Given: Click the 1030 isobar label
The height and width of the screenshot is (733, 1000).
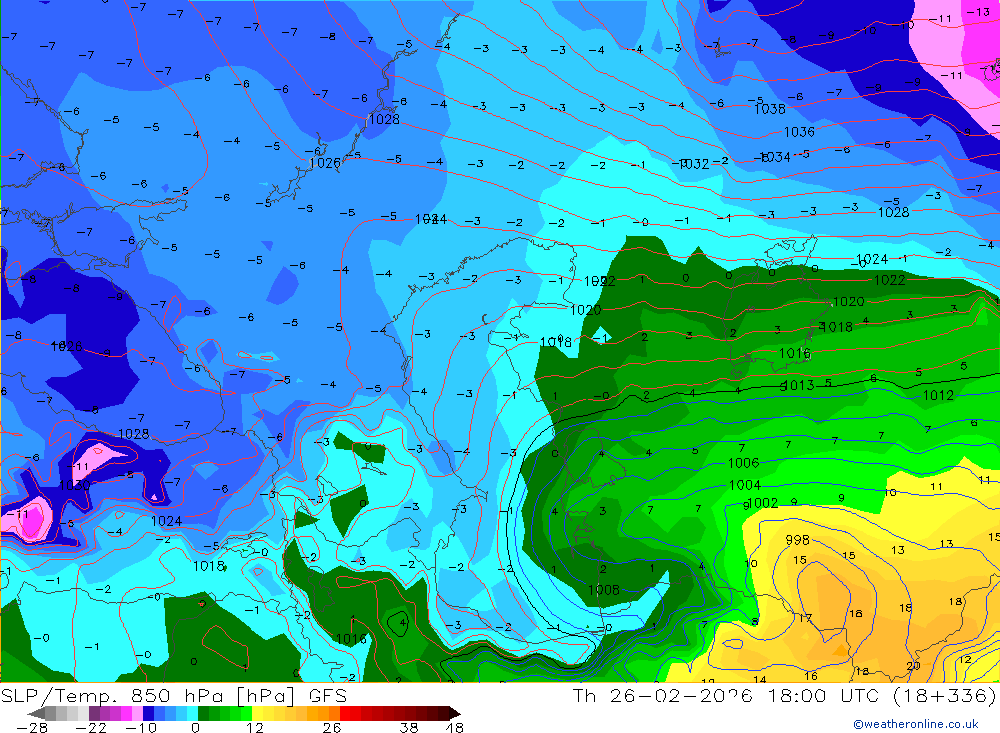Looking at the screenshot, I should [75, 485].
